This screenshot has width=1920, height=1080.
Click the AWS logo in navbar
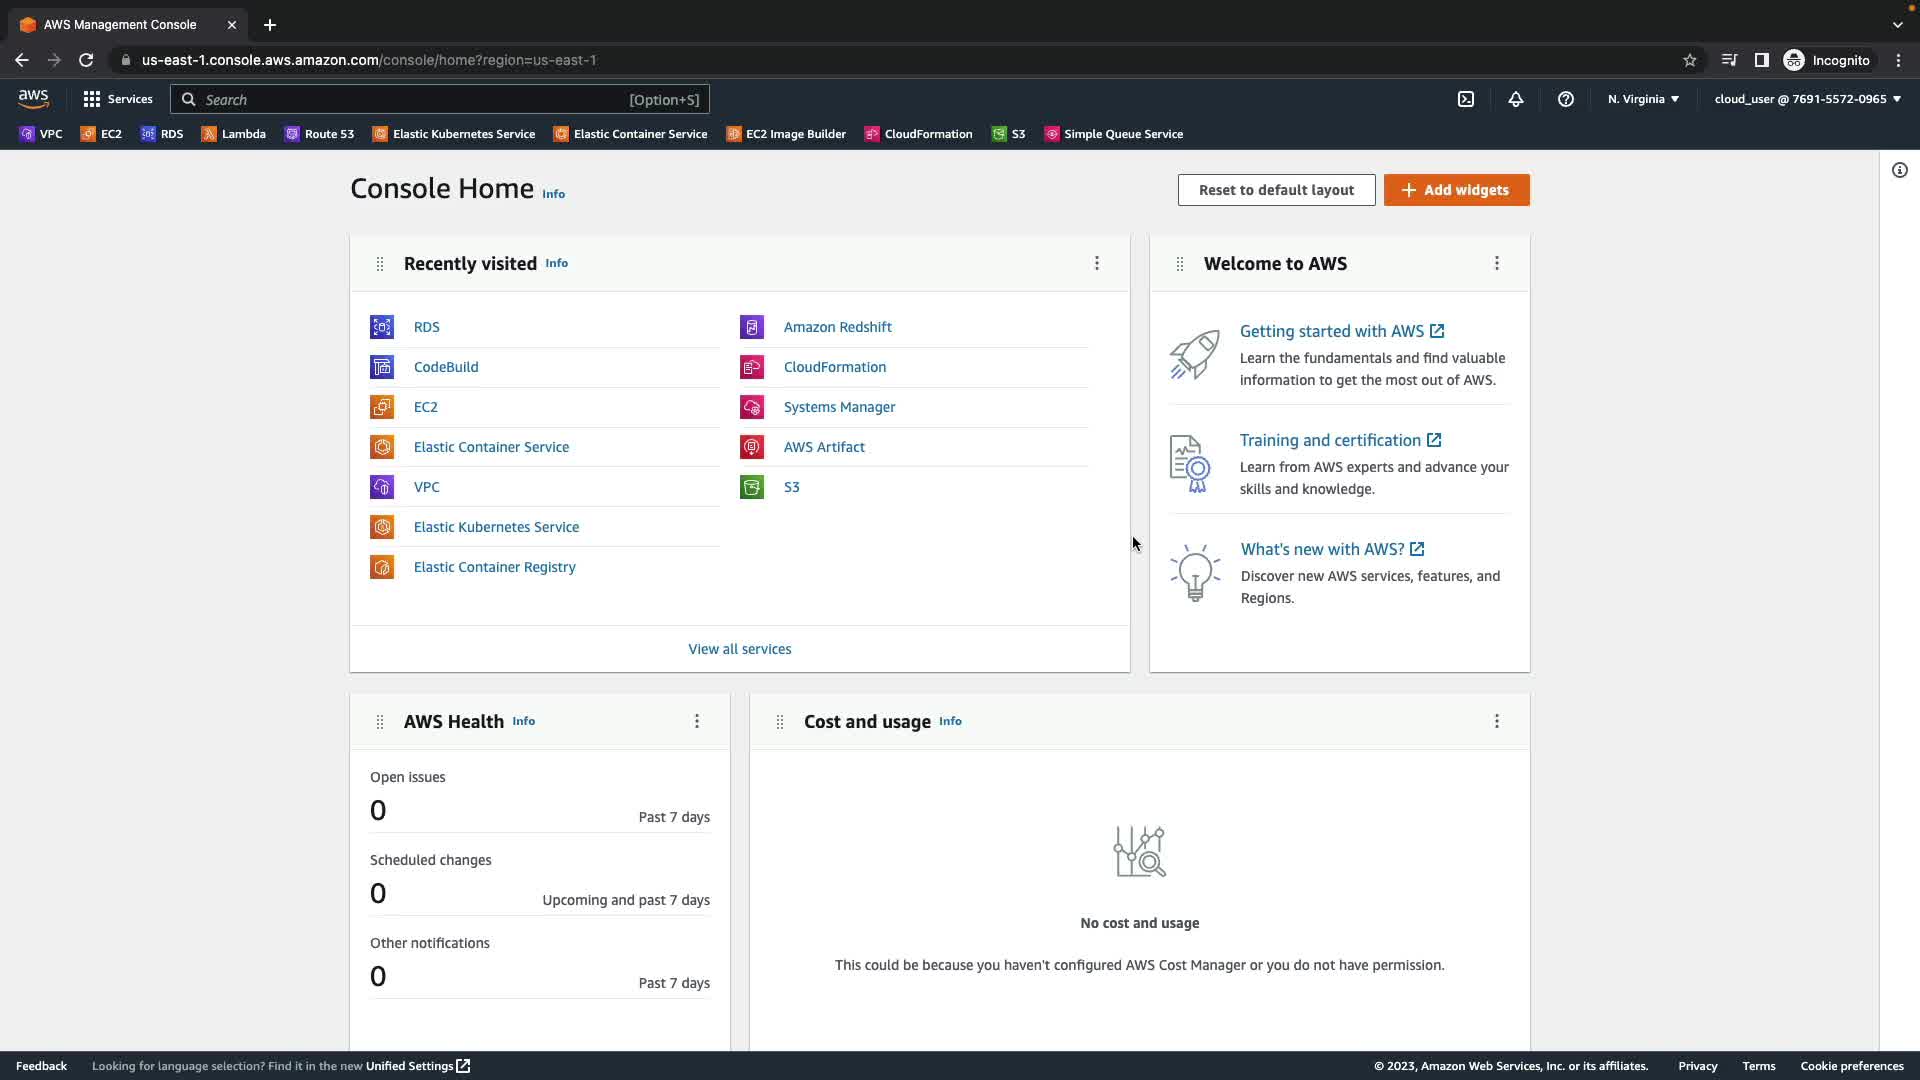pos(33,99)
